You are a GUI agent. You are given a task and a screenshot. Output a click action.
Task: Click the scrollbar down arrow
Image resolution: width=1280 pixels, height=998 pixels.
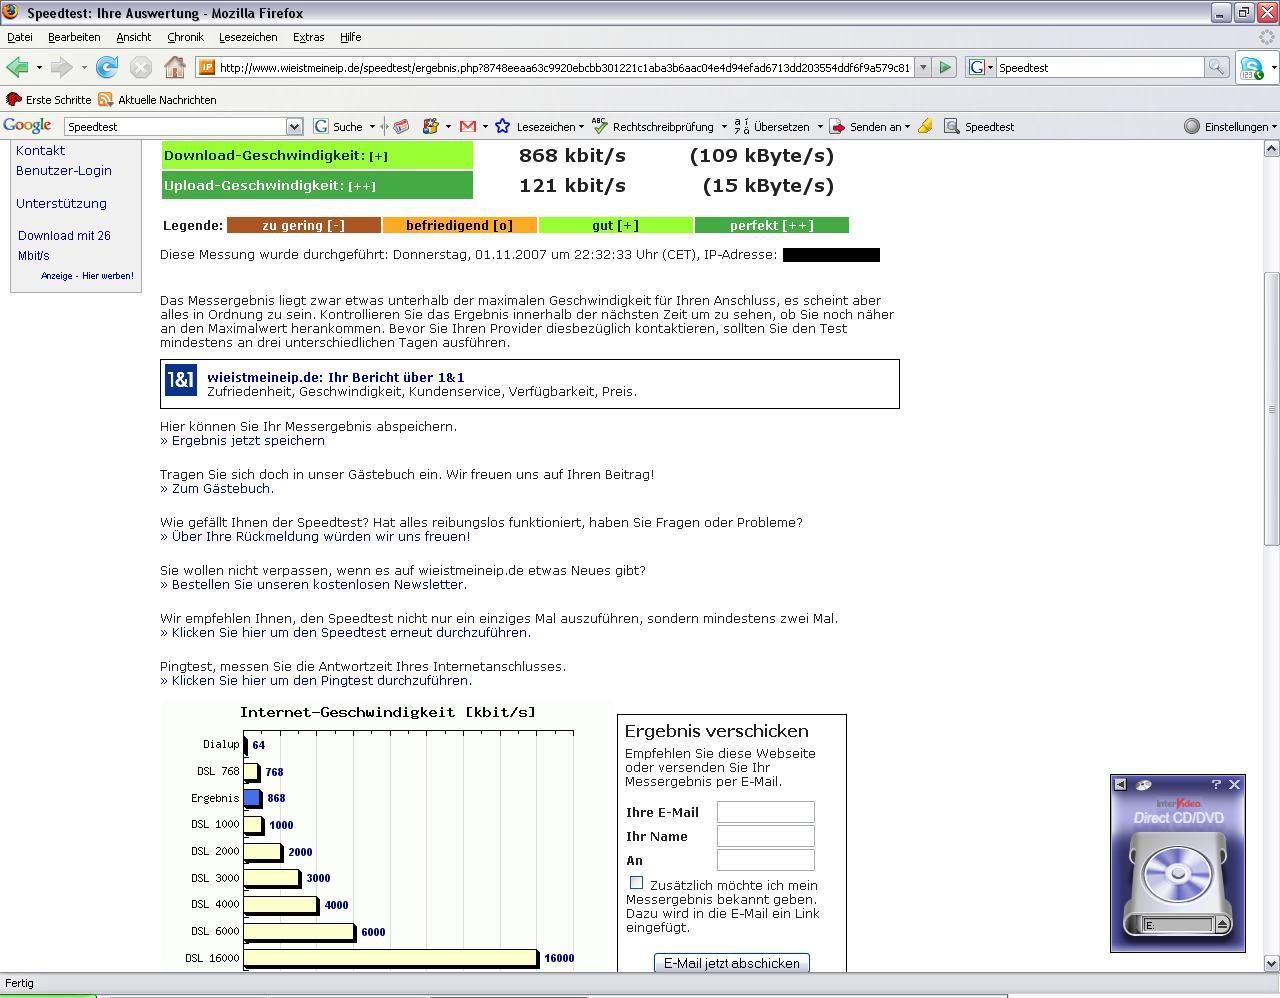click(1272, 964)
